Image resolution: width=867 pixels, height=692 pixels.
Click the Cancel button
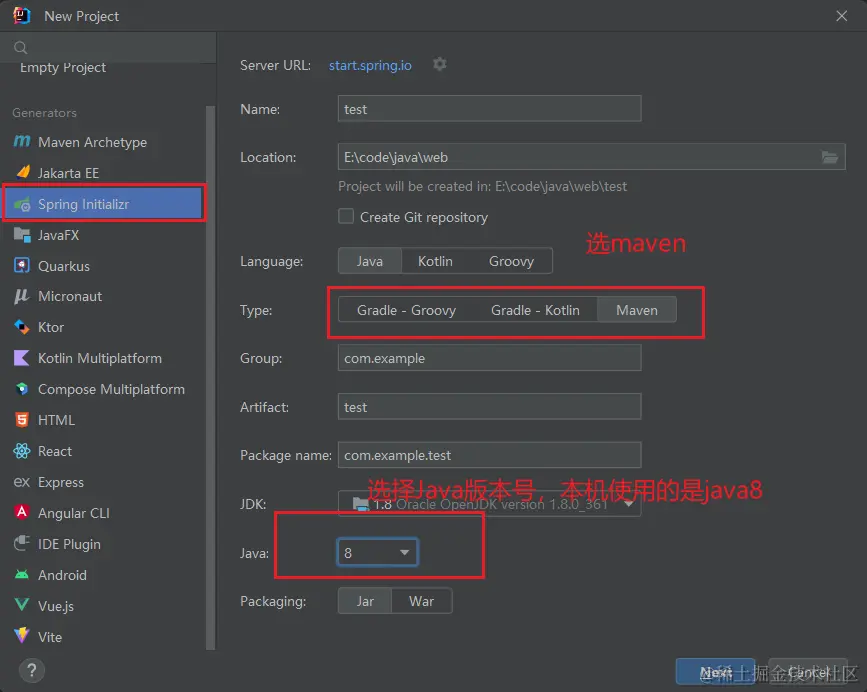coord(808,672)
